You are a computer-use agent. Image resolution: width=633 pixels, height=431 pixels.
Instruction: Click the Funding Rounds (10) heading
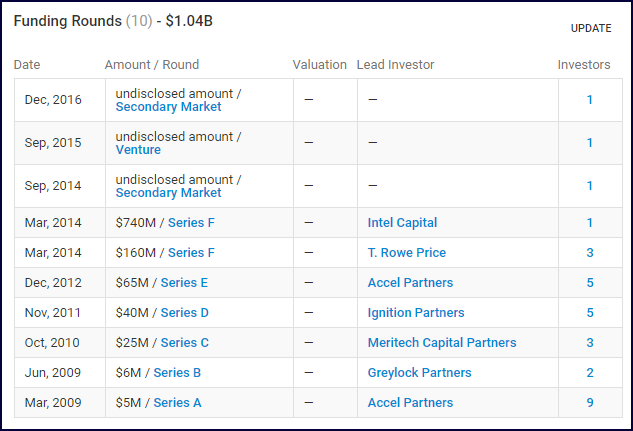tap(83, 21)
